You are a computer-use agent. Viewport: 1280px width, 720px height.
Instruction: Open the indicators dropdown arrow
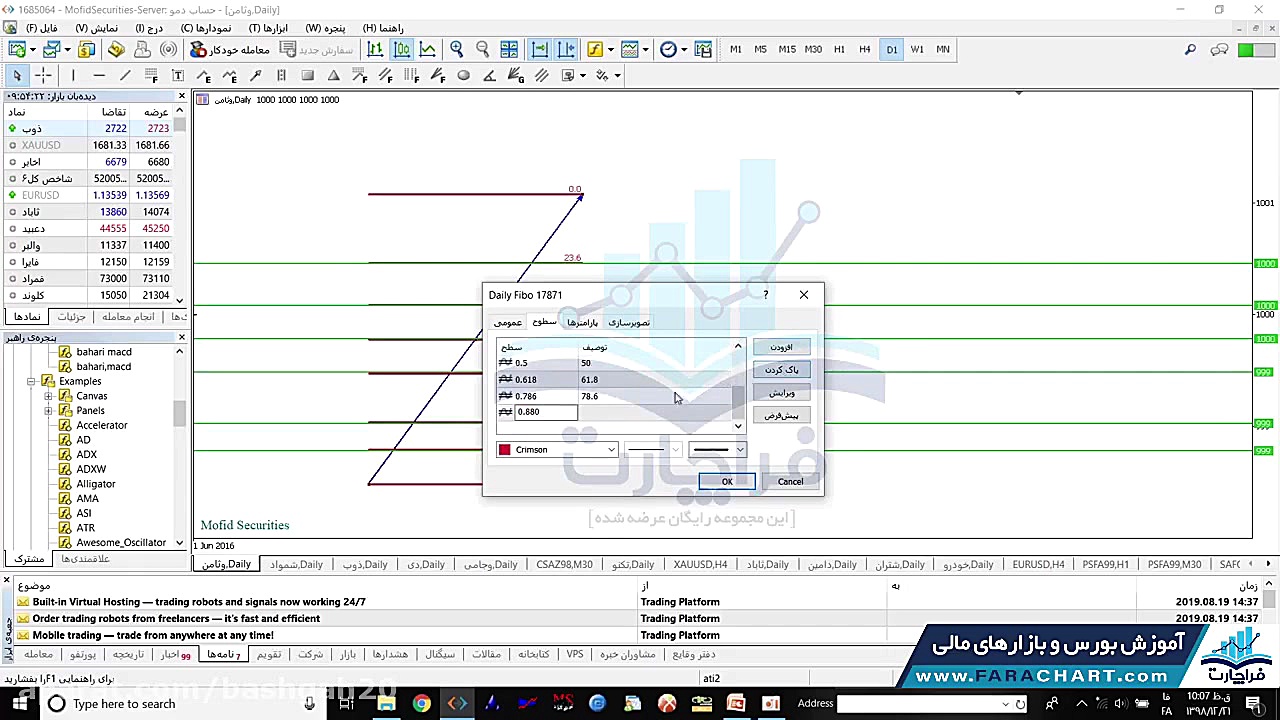609,49
